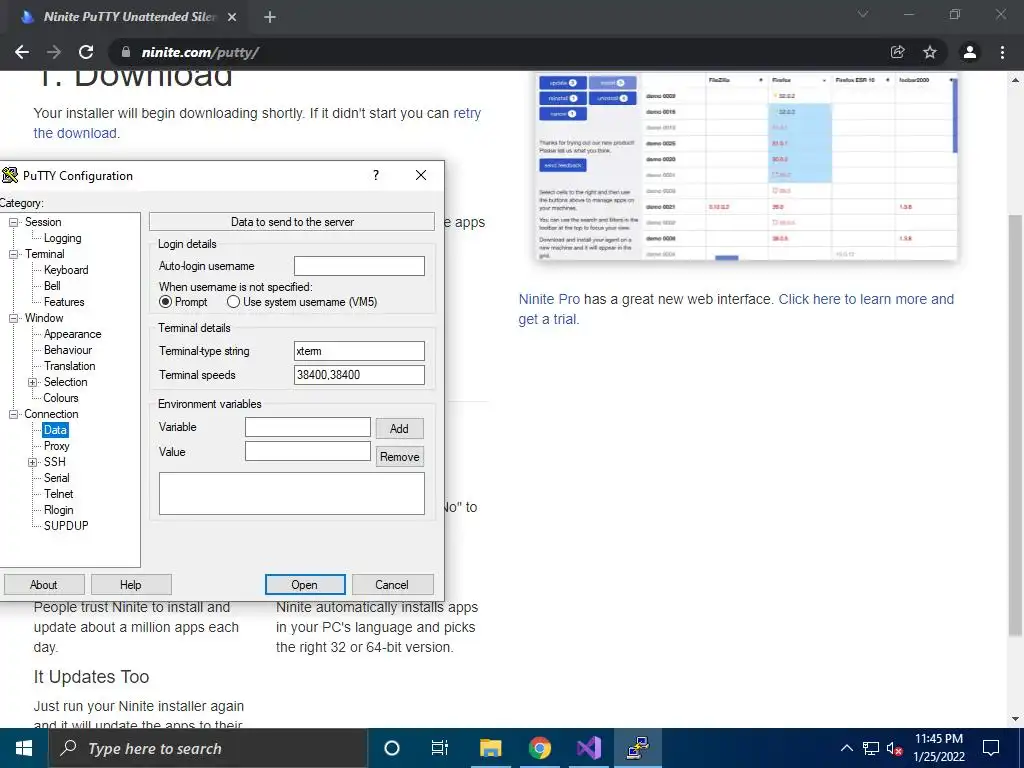Click the Cortana circle icon

pyautogui.click(x=392, y=748)
